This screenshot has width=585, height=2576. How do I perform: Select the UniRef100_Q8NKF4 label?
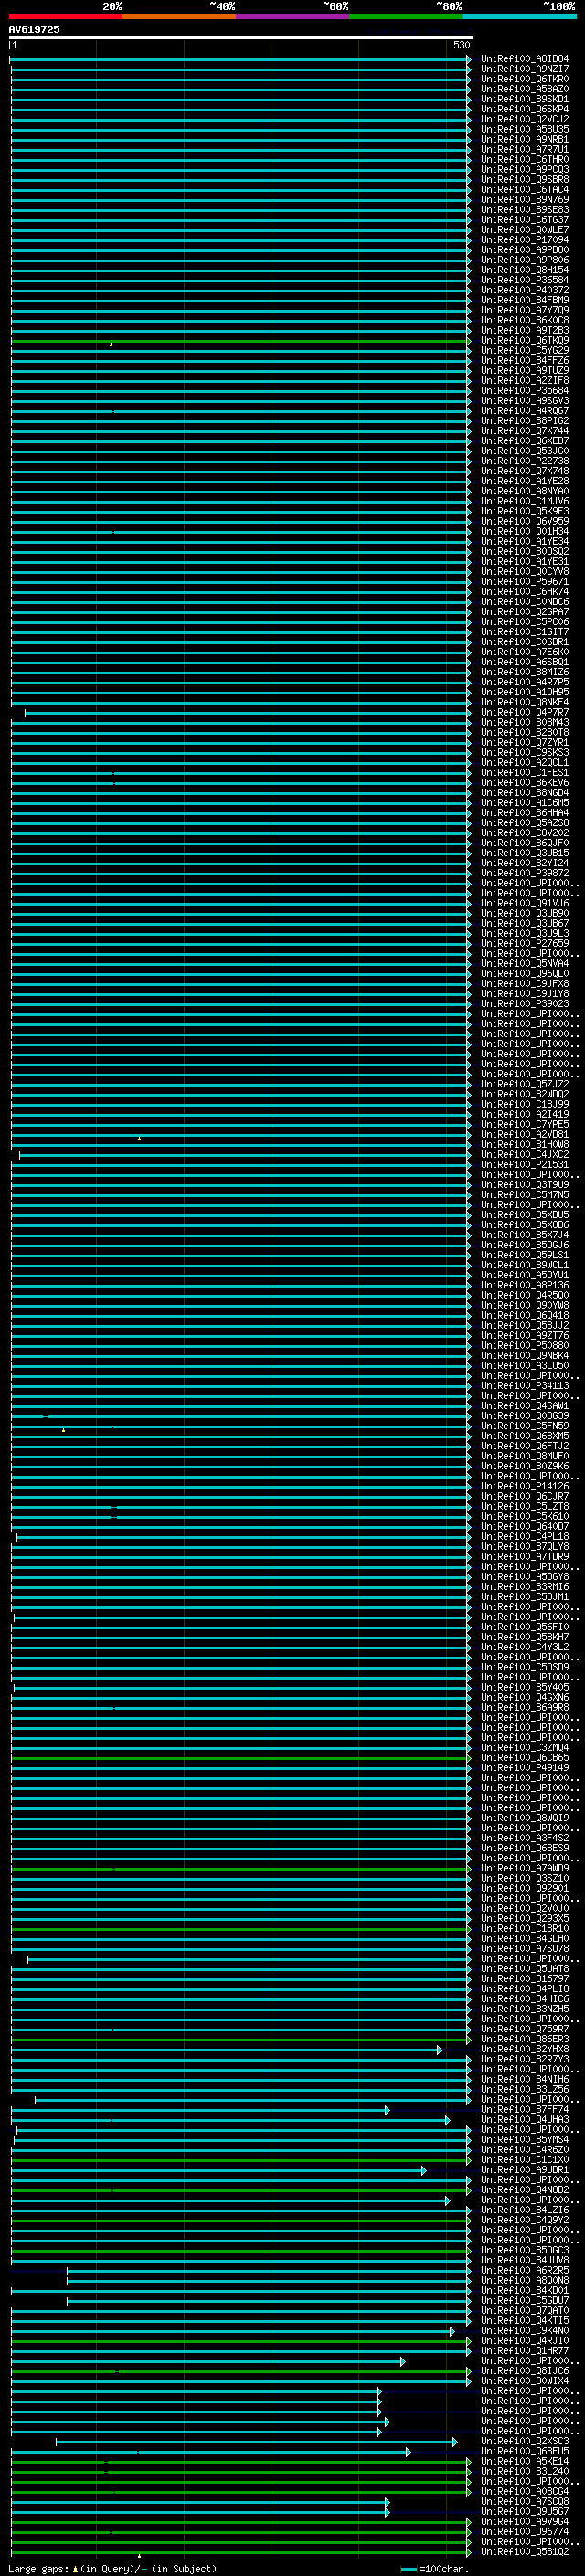tap(525, 702)
